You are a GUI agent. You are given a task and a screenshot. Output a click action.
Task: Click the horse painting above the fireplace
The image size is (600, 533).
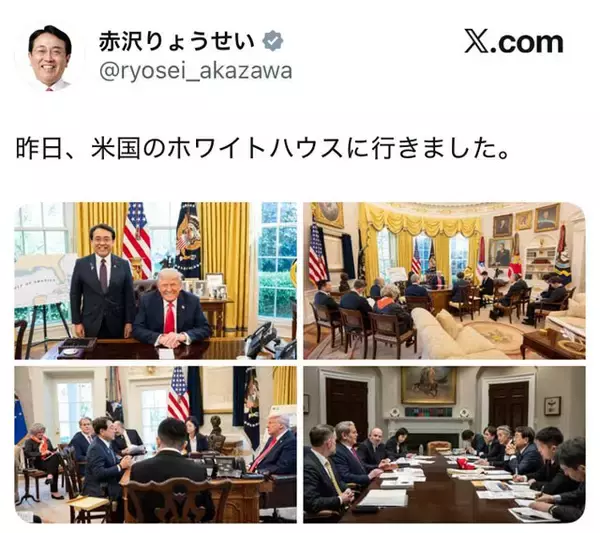click(x=428, y=386)
